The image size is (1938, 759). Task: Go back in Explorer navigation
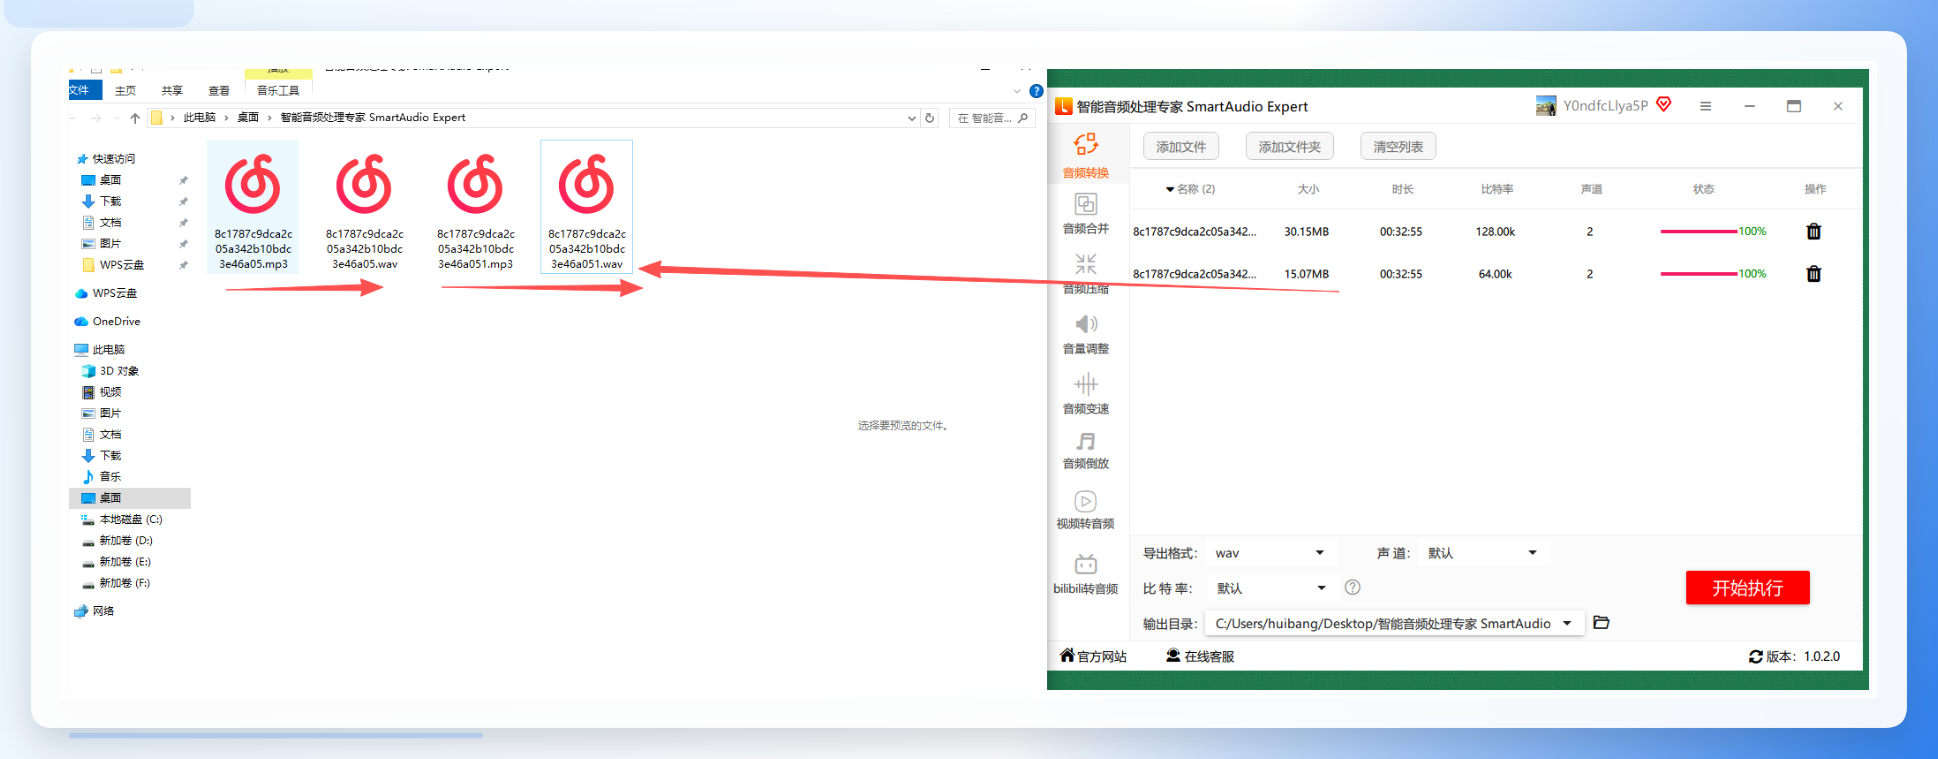tap(72, 118)
